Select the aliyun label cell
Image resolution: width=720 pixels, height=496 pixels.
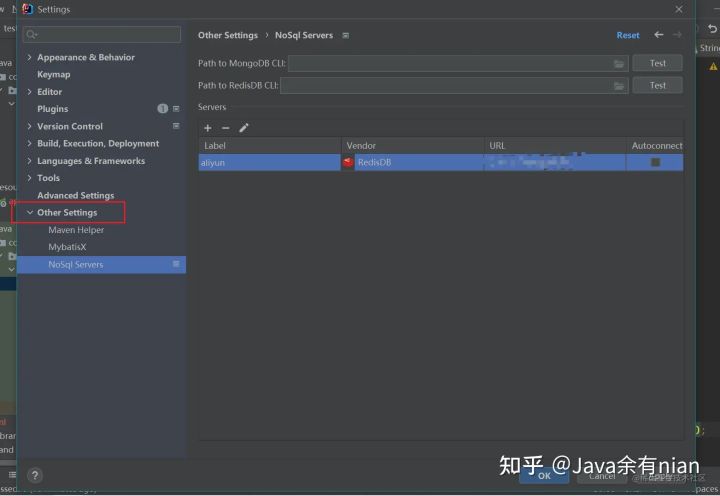tap(270, 163)
